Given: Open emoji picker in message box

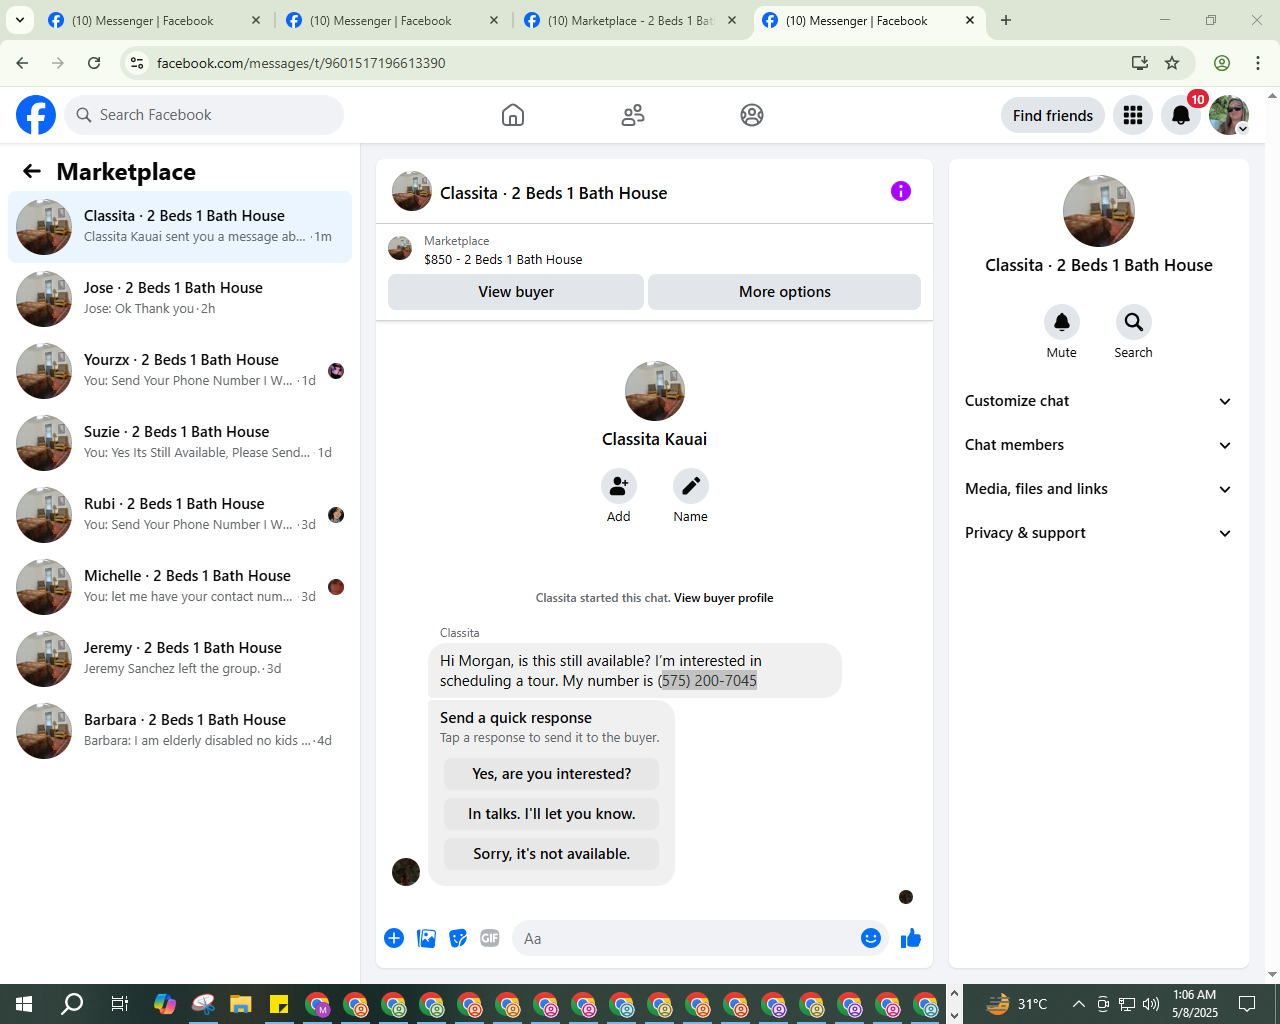Looking at the screenshot, I should [x=871, y=938].
